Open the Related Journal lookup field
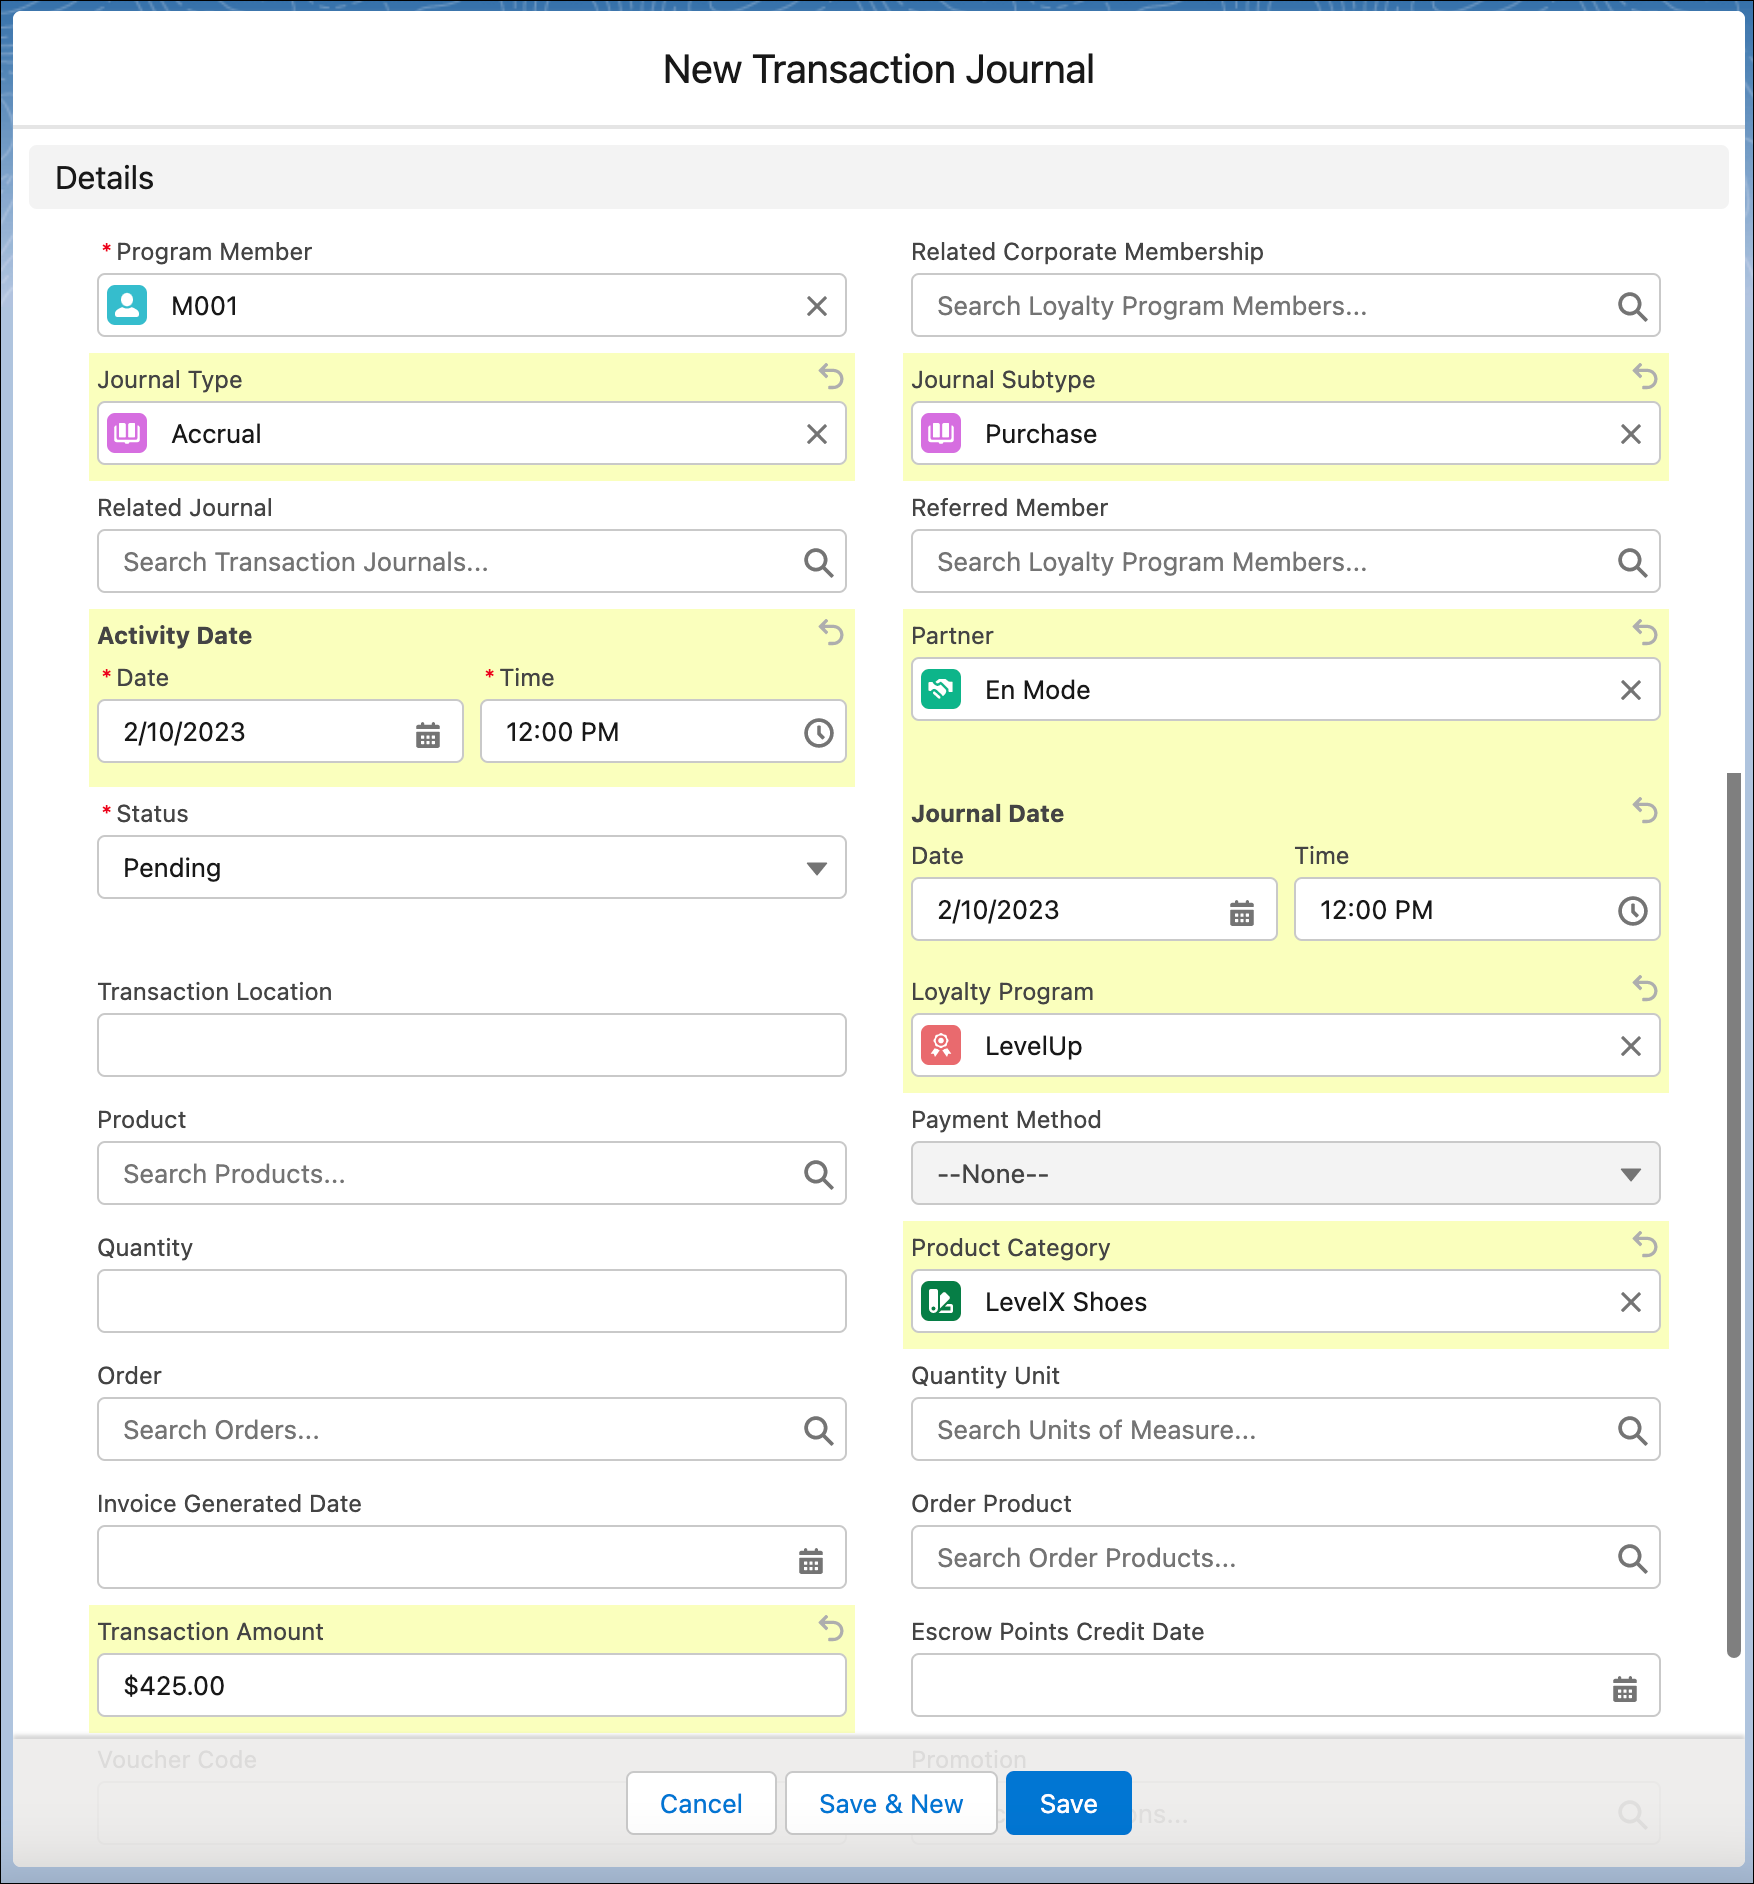Image resolution: width=1754 pixels, height=1884 pixels. click(472, 562)
